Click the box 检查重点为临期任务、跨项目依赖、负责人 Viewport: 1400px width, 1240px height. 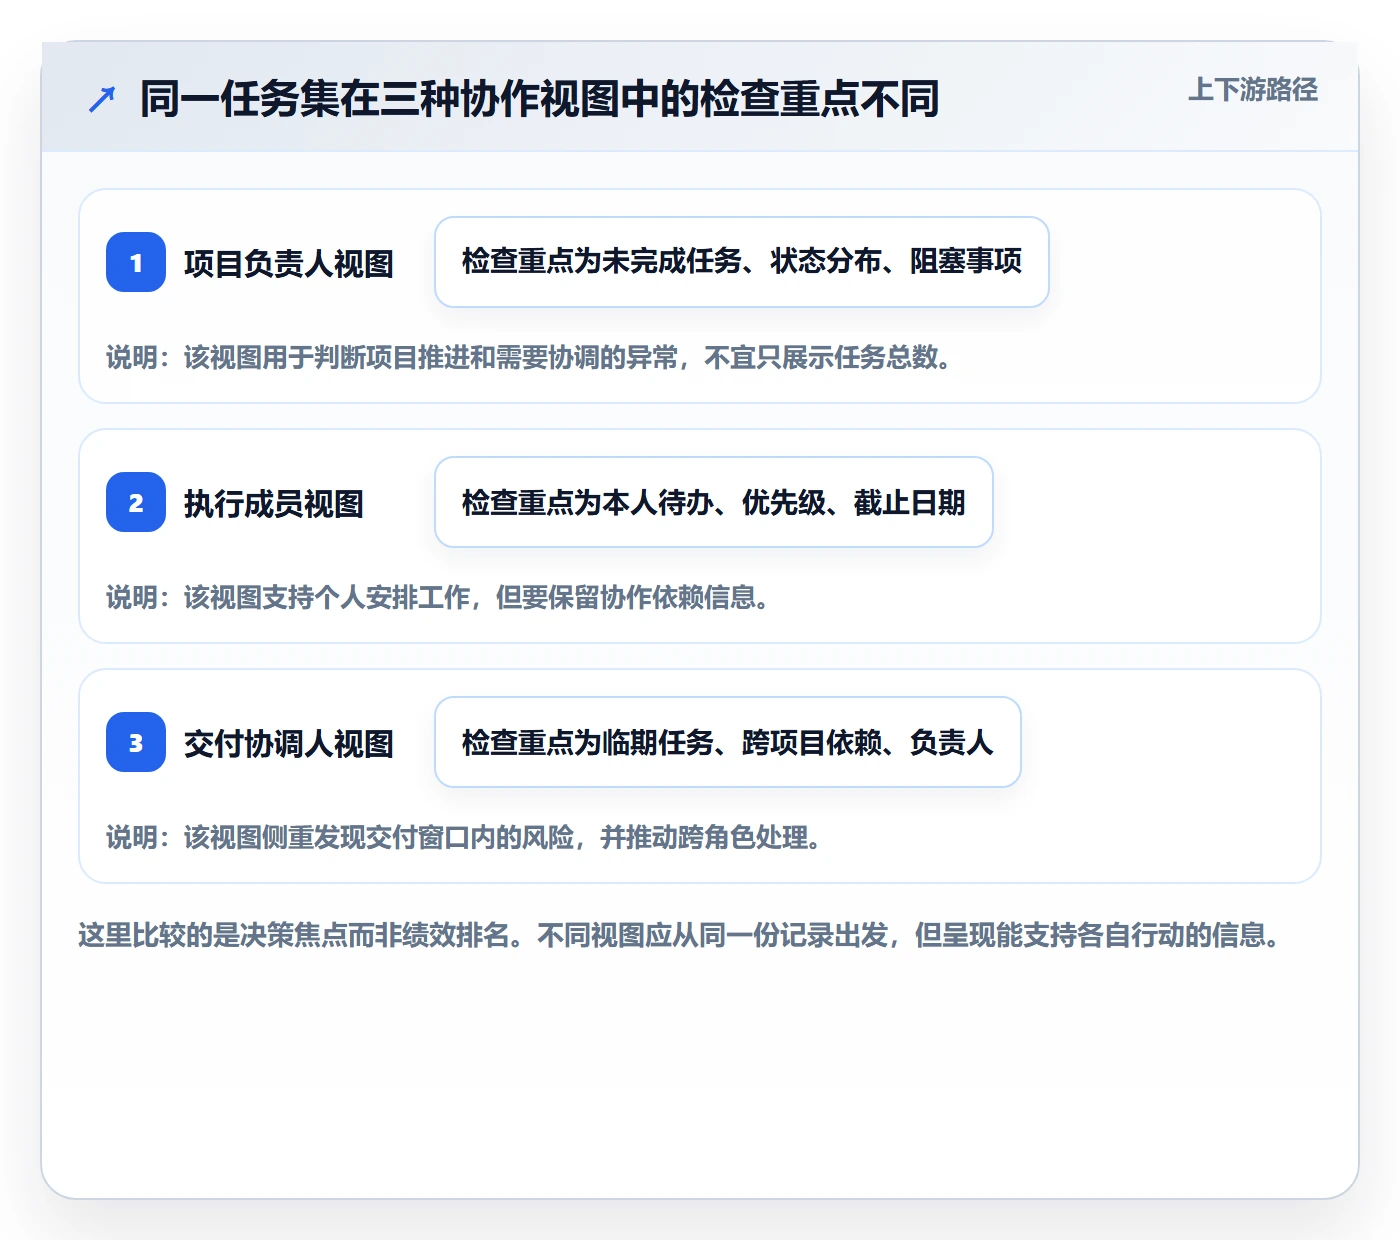click(x=728, y=742)
